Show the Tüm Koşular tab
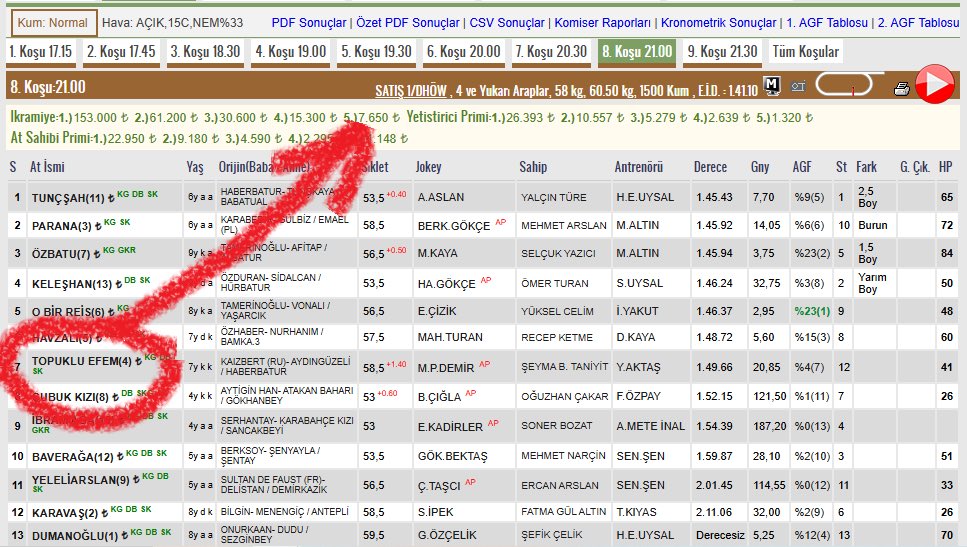Screen dimensions: 967x547 [x=805, y=52]
